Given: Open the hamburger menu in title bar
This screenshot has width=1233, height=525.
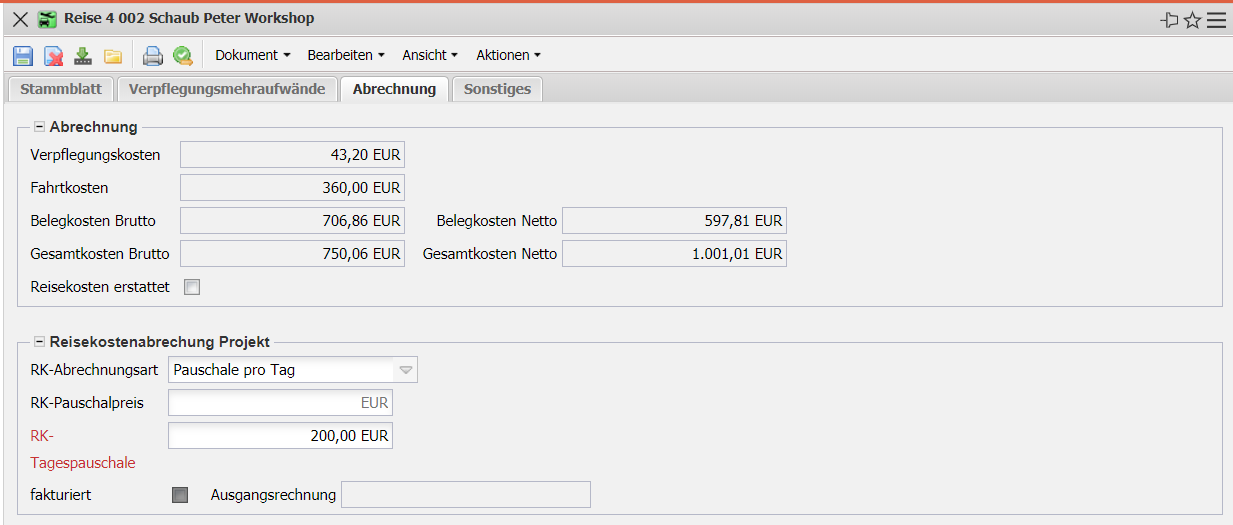Looking at the screenshot, I should tap(1216, 20).
